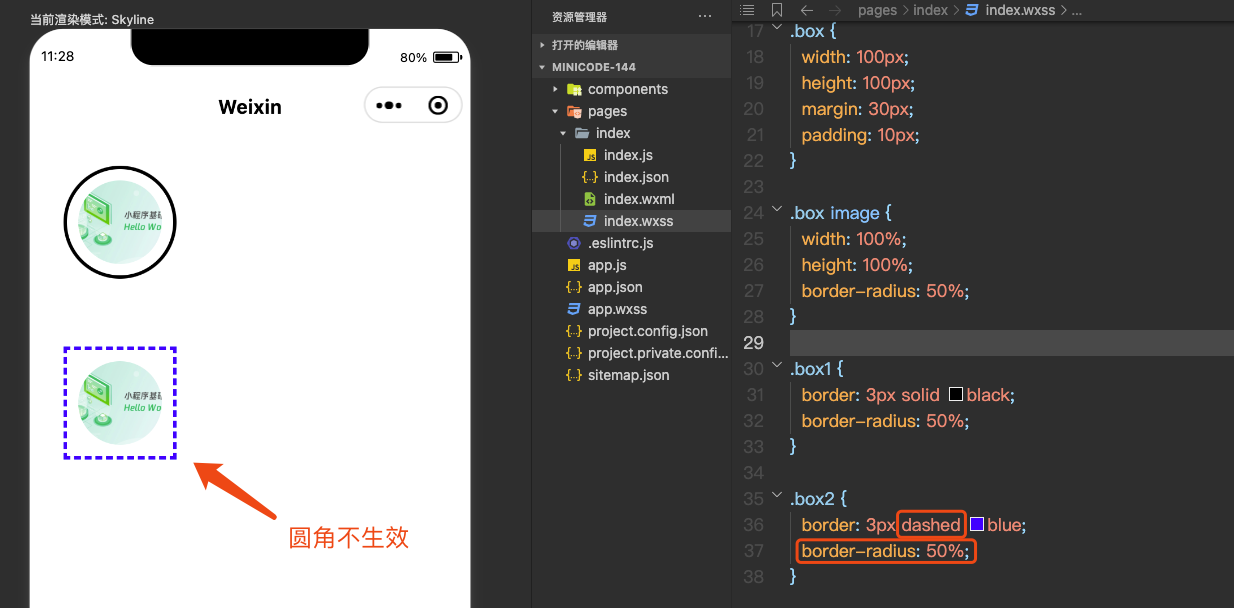
Task: Click the 11:28 time in simulator
Action: (58, 57)
